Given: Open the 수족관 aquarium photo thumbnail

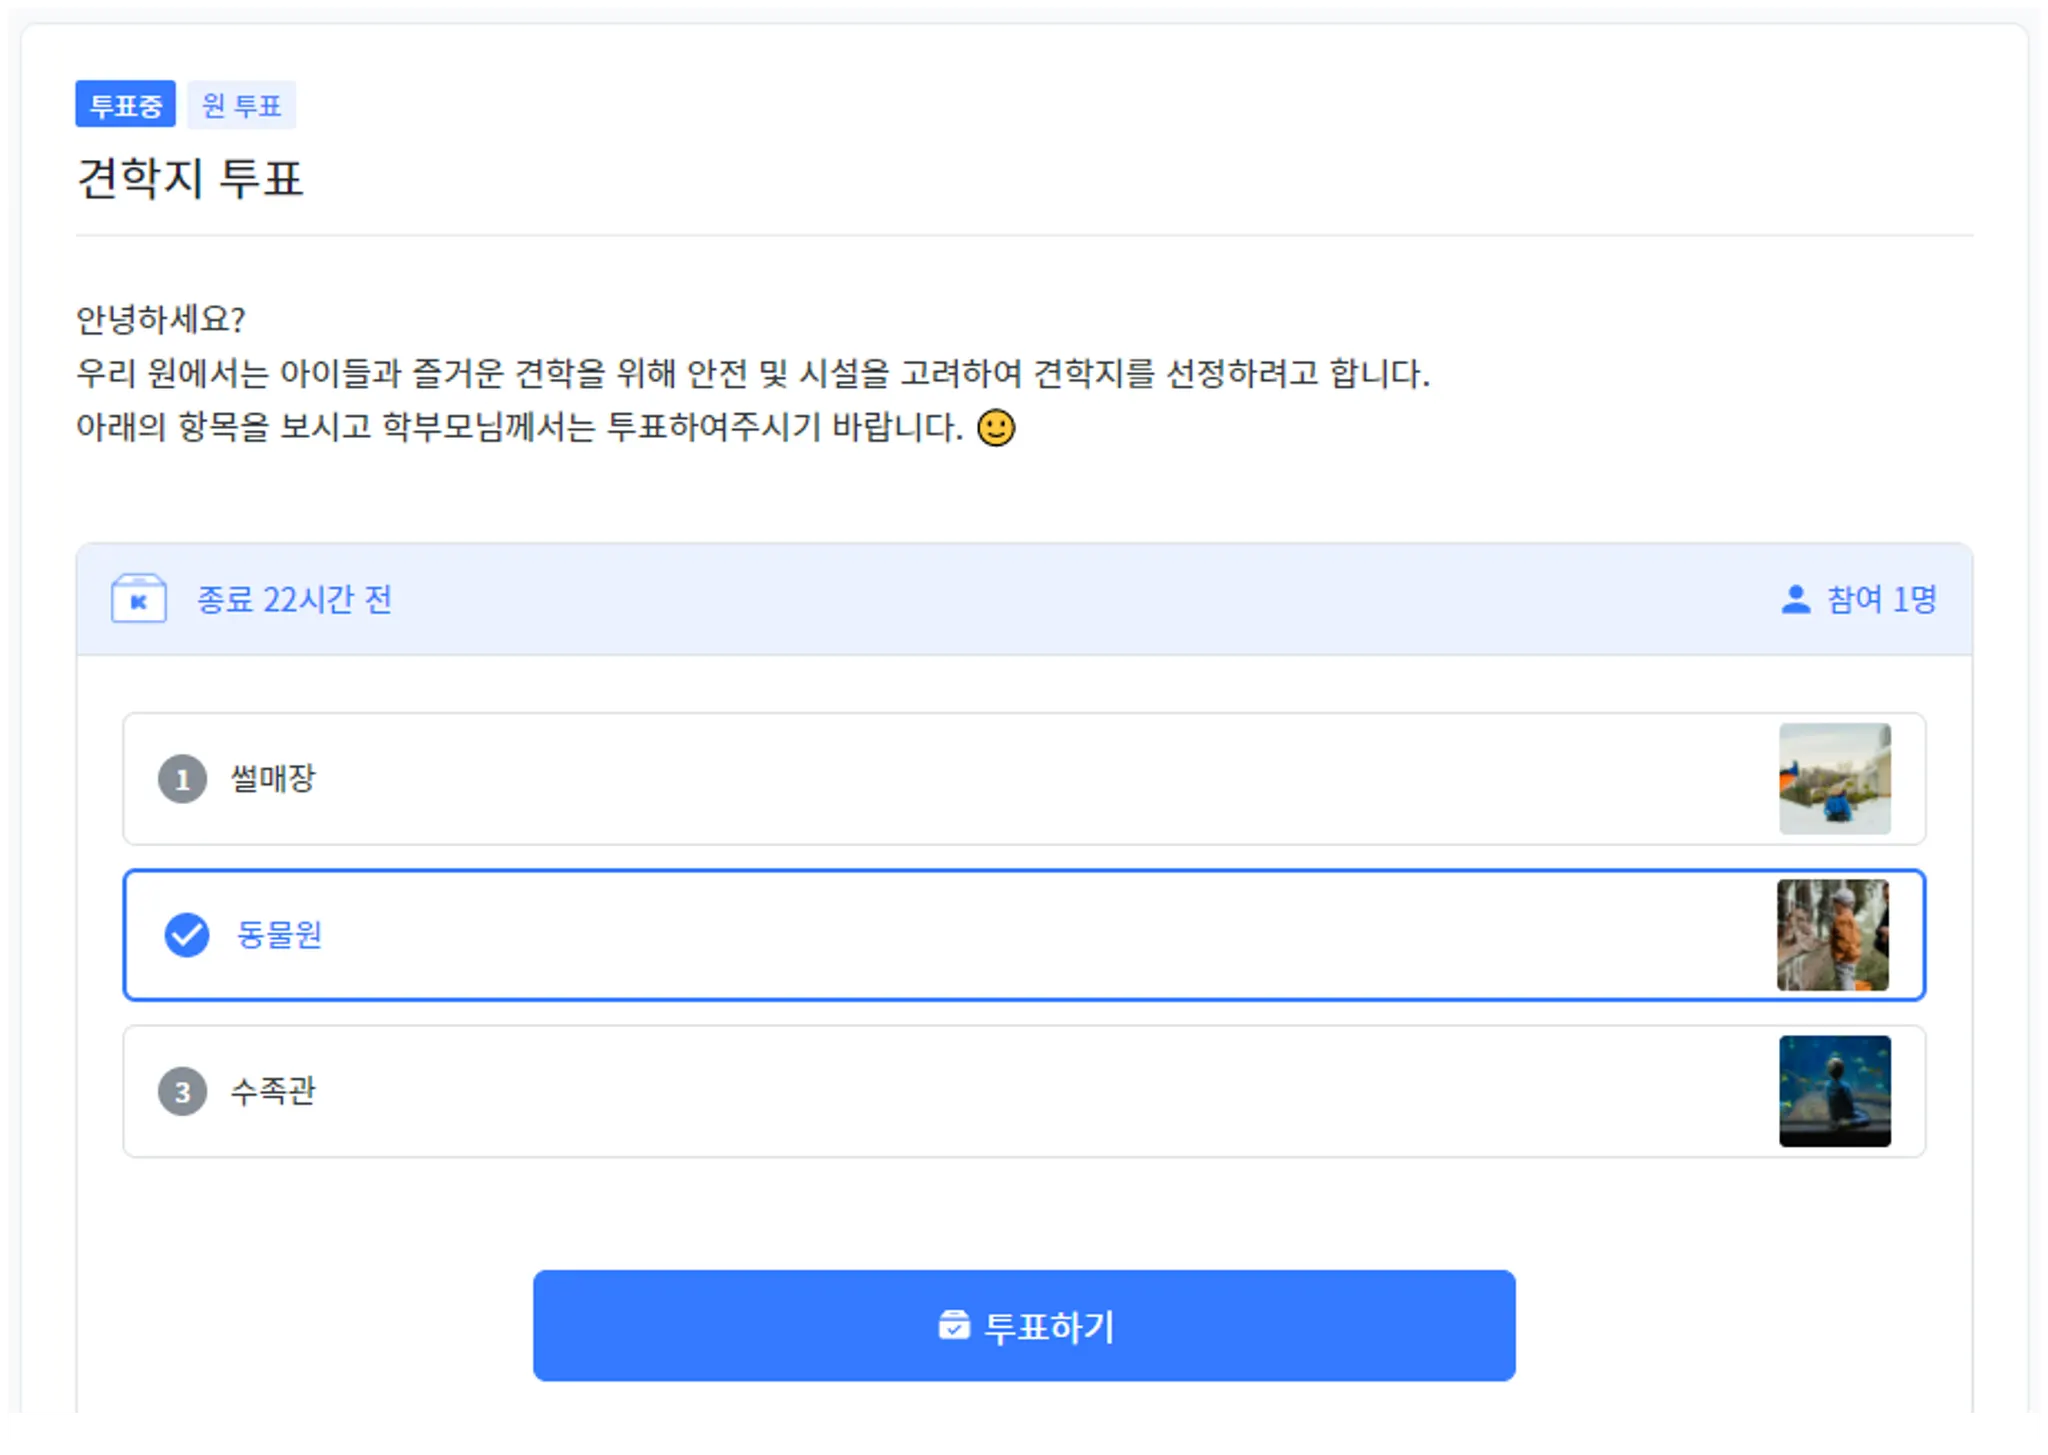Looking at the screenshot, I should click(1834, 1091).
